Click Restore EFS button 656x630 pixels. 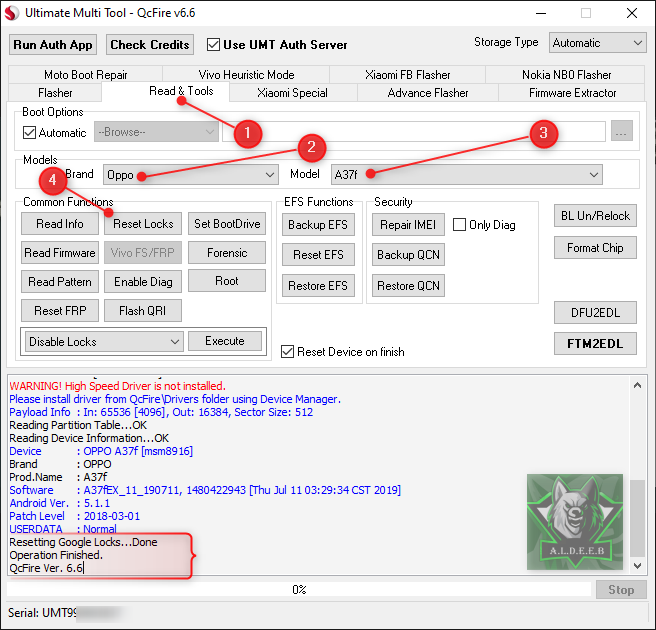tap(318, 286)
